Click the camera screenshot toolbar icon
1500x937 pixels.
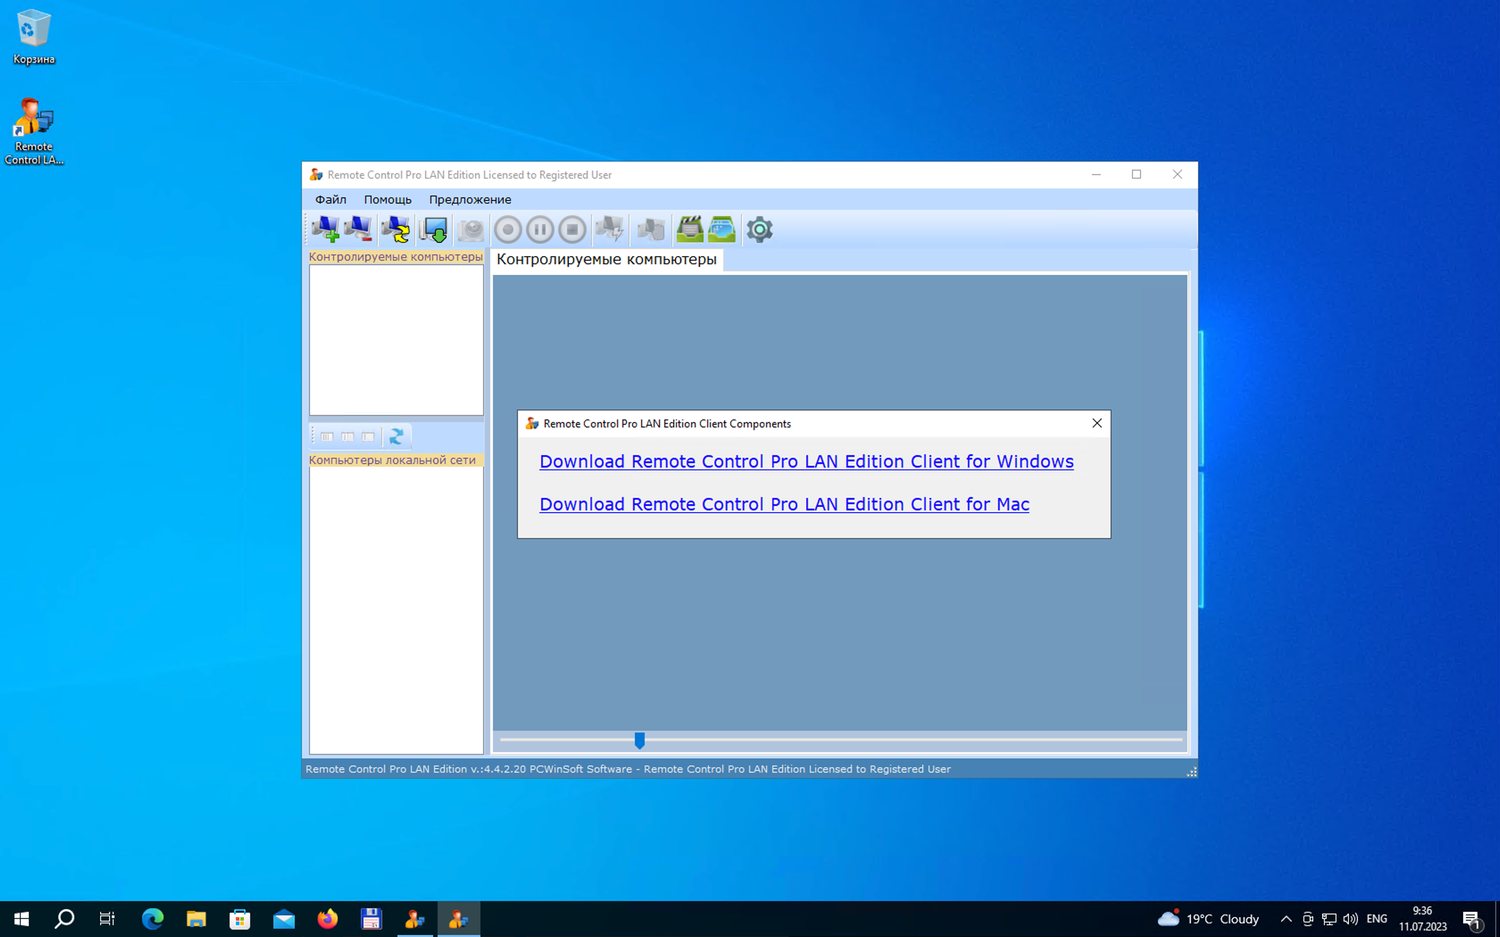point(470,229)
